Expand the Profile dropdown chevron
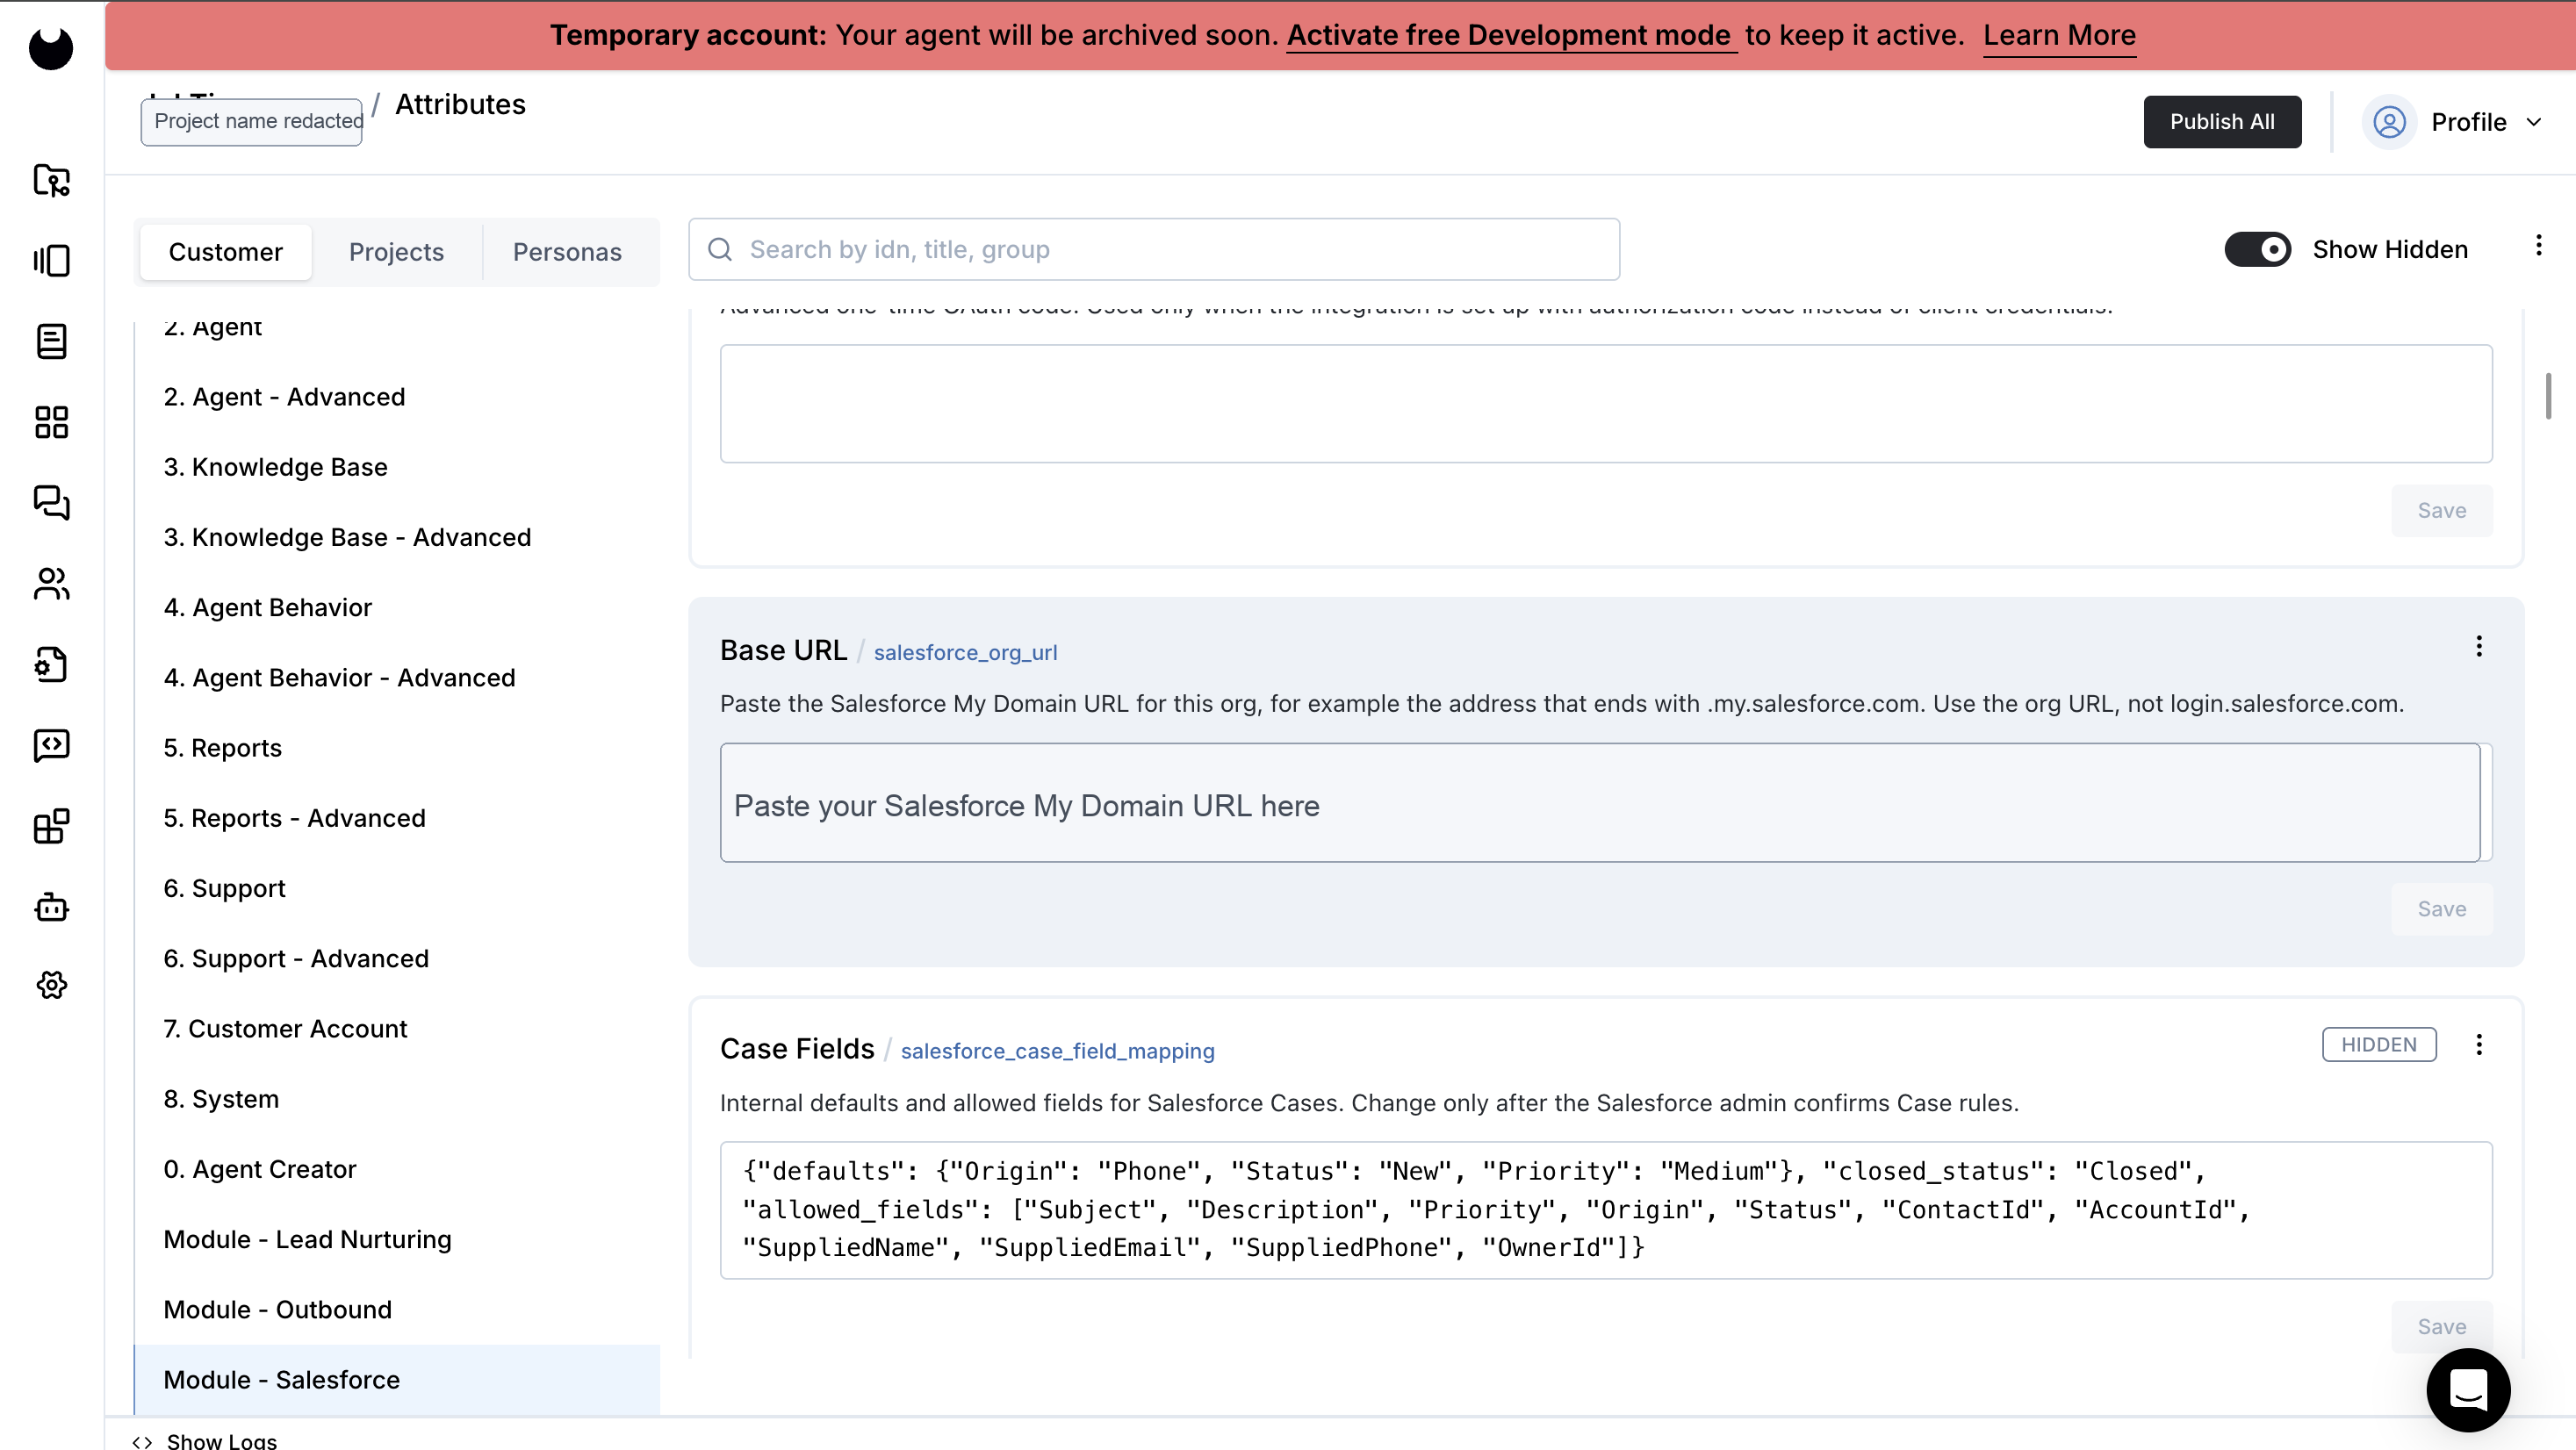 2533,122
